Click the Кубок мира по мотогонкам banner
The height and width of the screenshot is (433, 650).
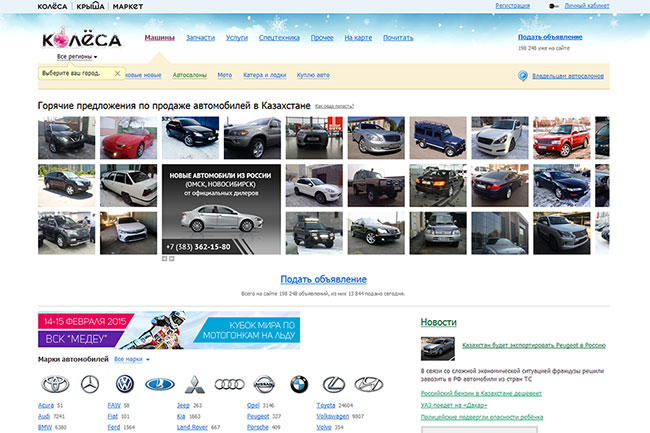coord(169,330)
